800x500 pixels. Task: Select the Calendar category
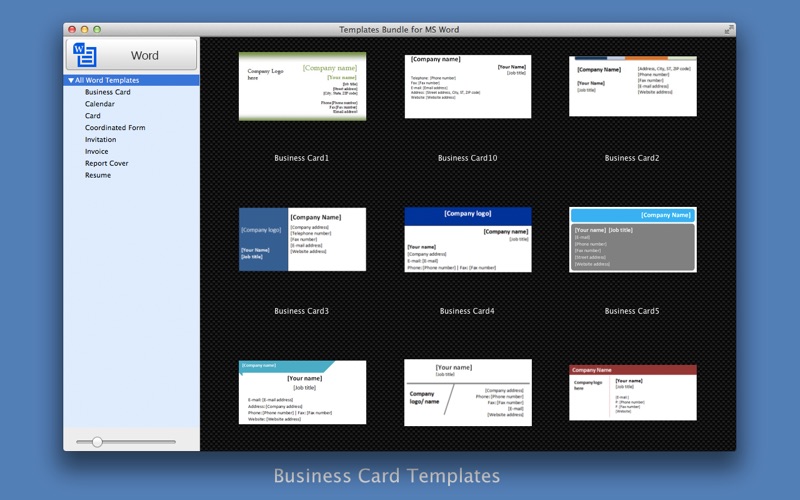[99, 104]
